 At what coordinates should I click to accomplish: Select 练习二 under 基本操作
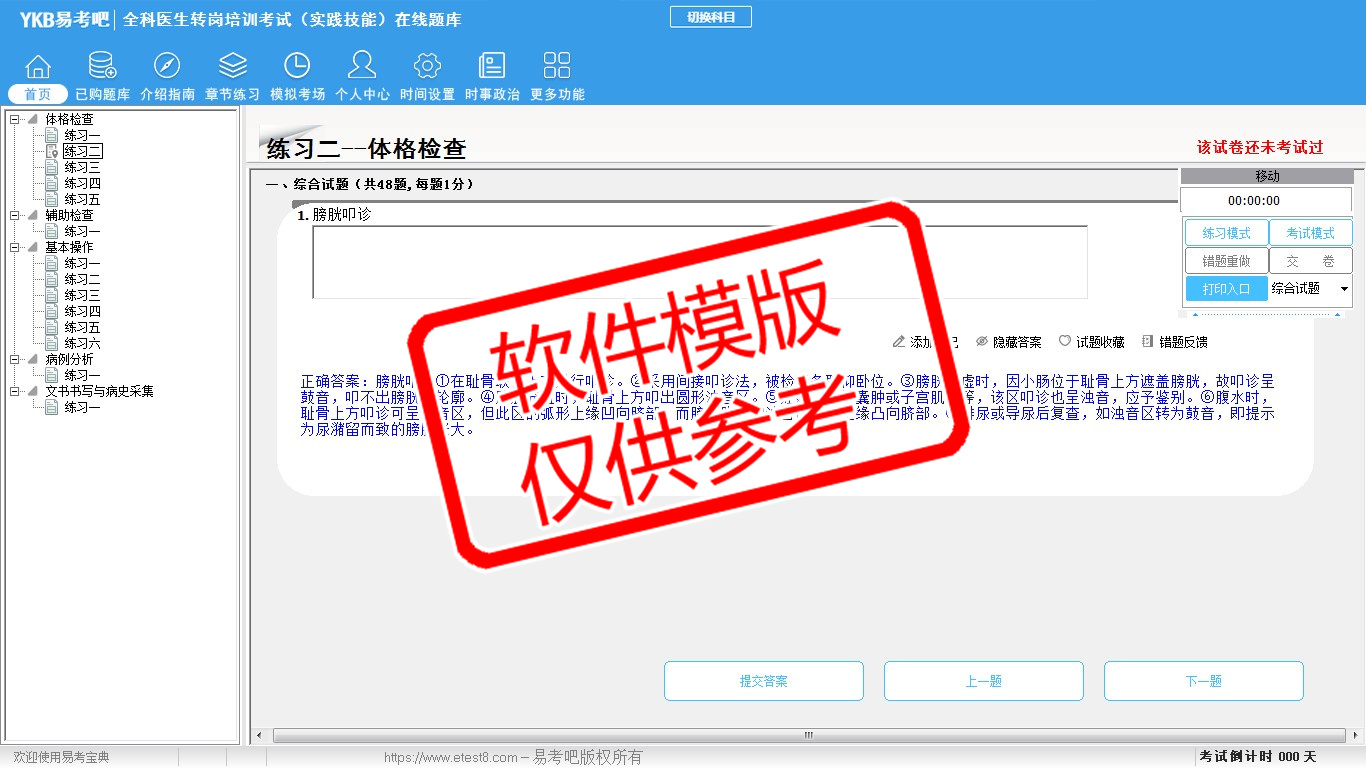click(x=82, y=279)
